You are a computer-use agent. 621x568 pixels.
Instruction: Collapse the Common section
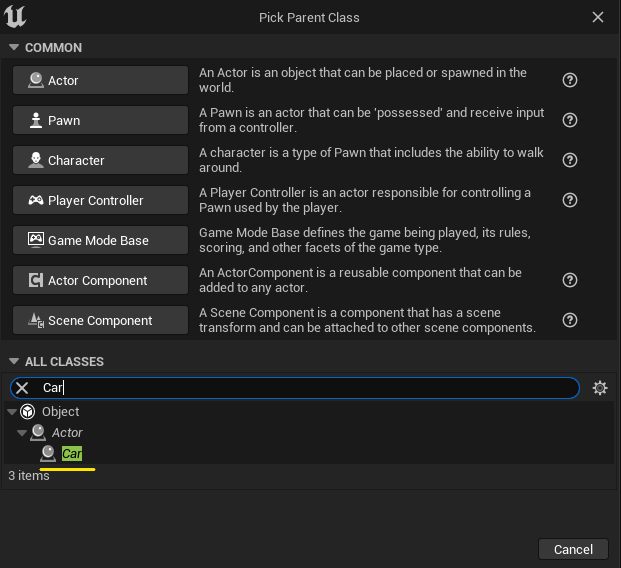click(14, 48)
